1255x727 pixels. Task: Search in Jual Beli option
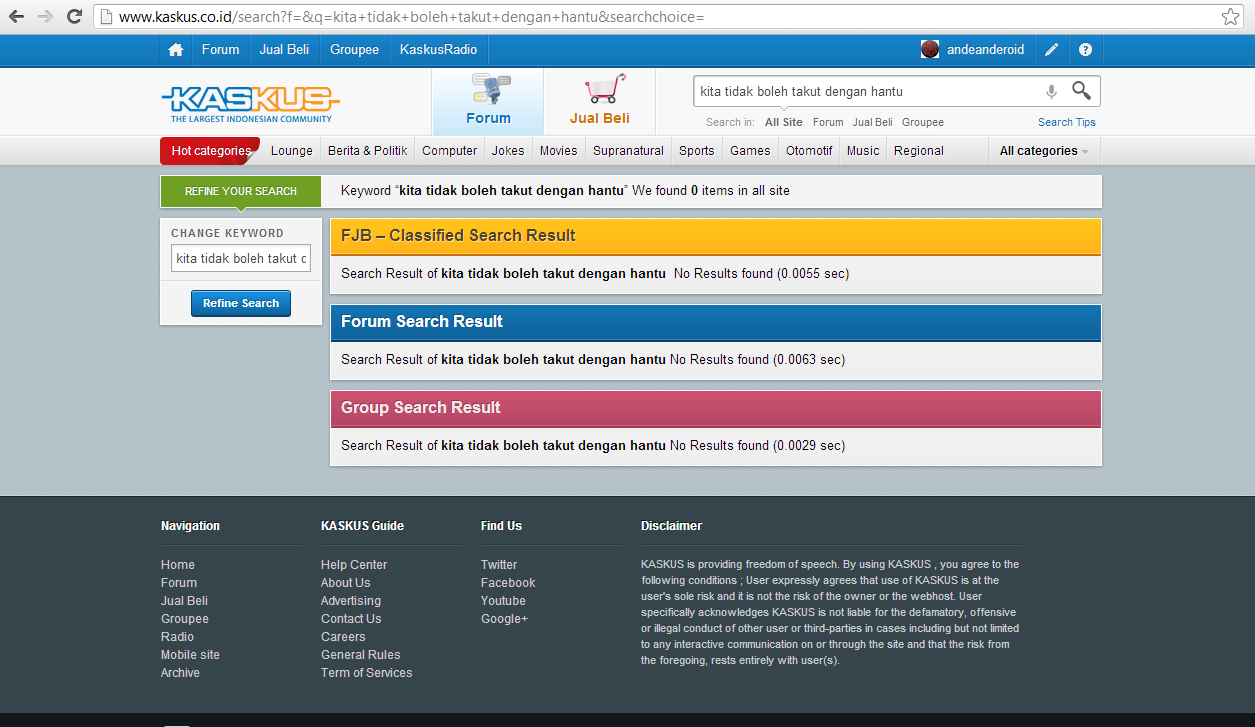[x=873, y=123]
